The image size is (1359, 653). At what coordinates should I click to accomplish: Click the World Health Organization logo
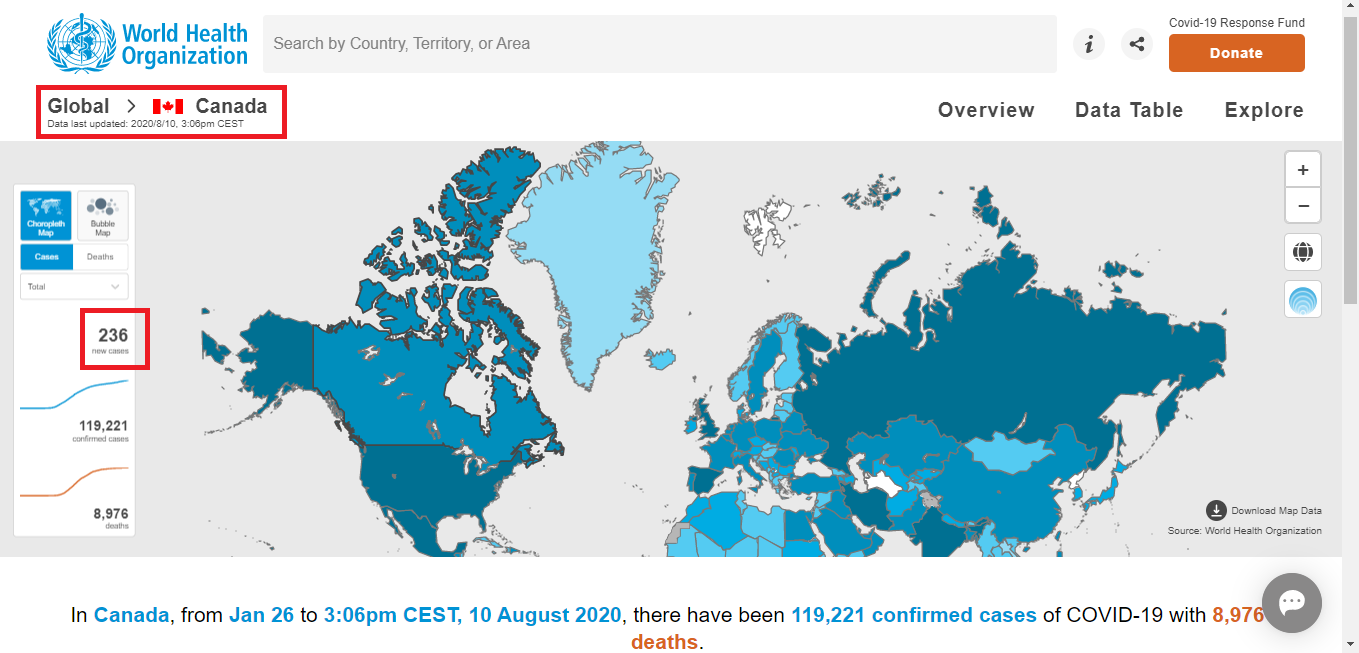pos(148,43)
